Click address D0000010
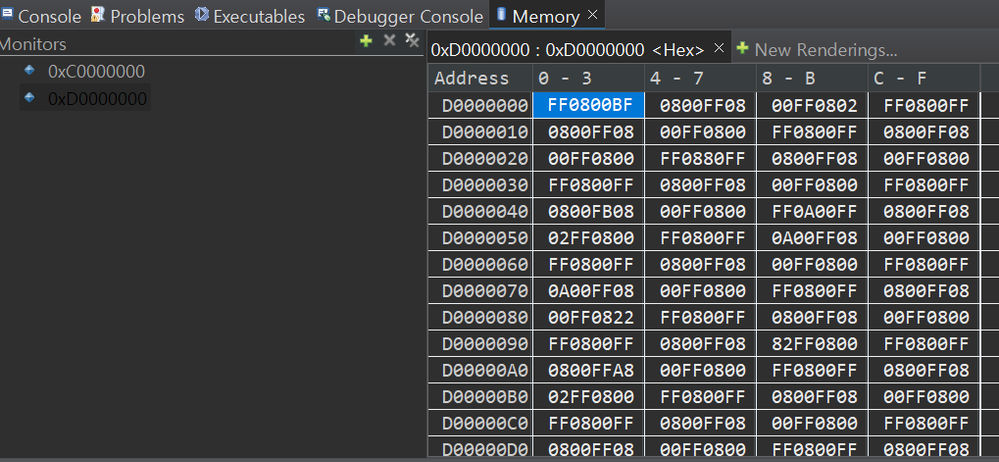The image size is (999, 462). pyautogui.click(x=480, y=132)
